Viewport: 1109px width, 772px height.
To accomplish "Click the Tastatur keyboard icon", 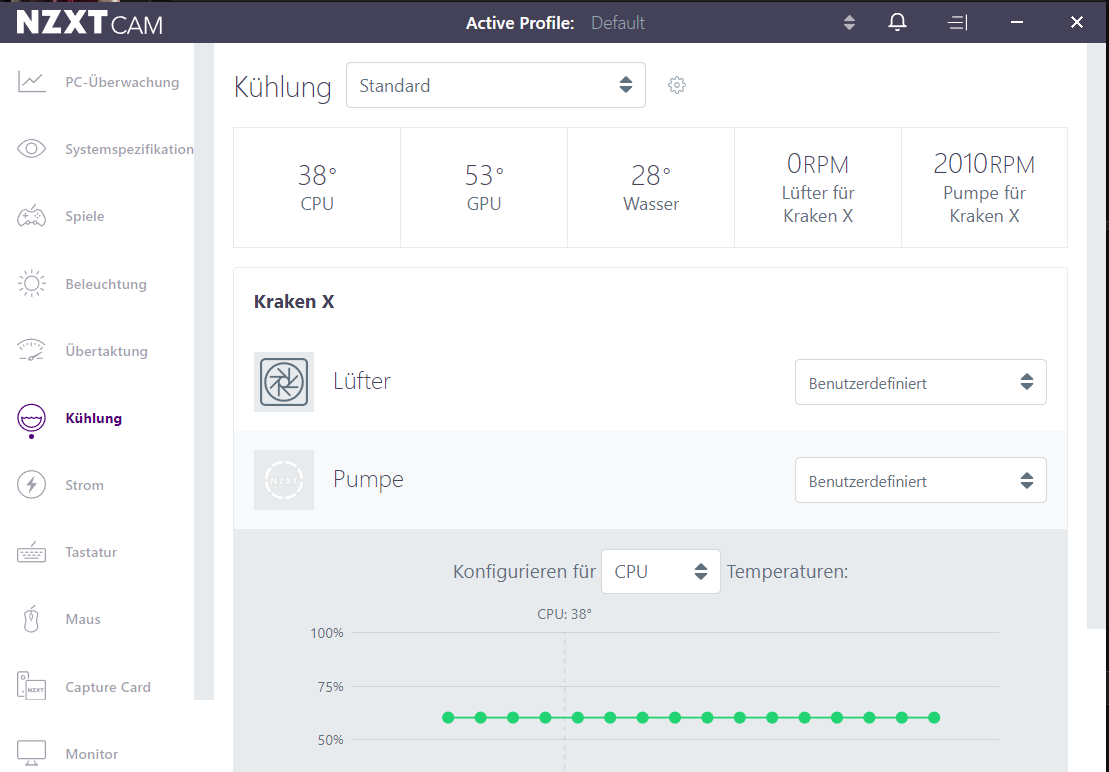I will point(31,552).
